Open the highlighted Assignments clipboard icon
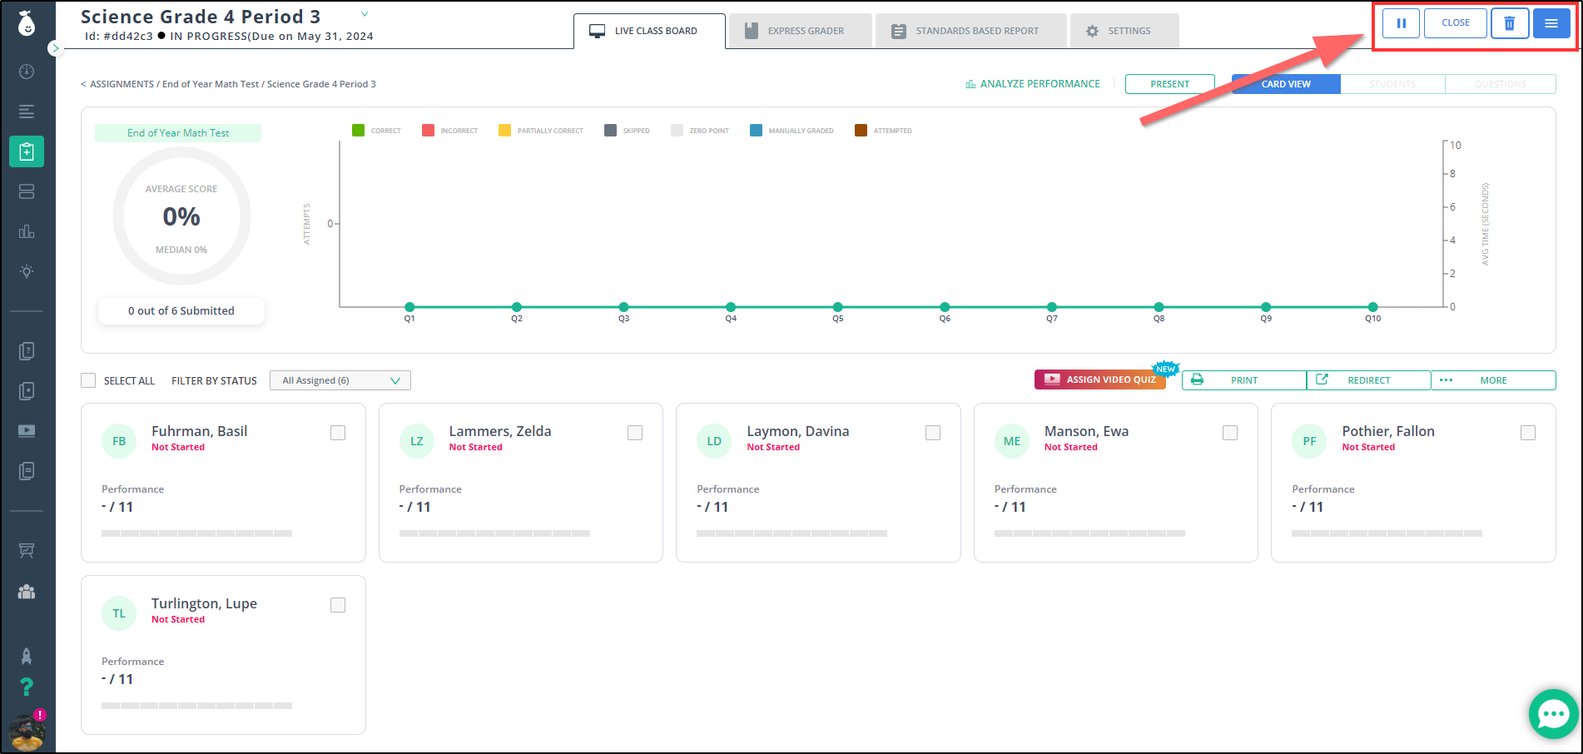Image resolution: width=1583 pixels, height=754 pixels. 26,151
